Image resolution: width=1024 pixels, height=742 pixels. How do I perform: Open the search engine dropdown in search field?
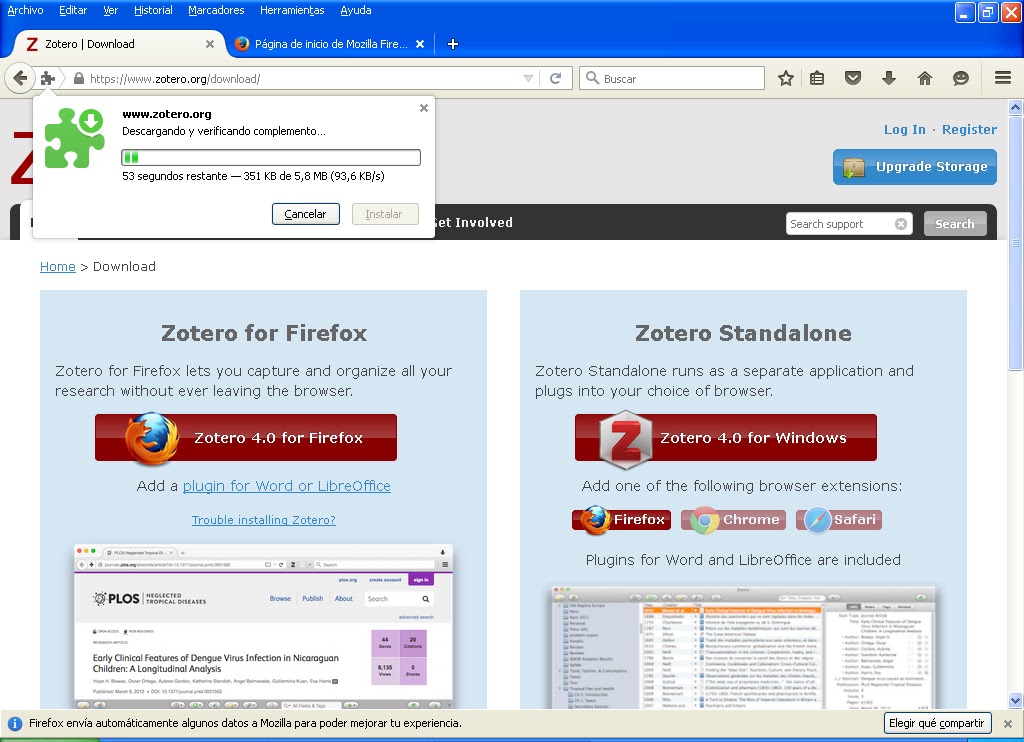[595, 77]
